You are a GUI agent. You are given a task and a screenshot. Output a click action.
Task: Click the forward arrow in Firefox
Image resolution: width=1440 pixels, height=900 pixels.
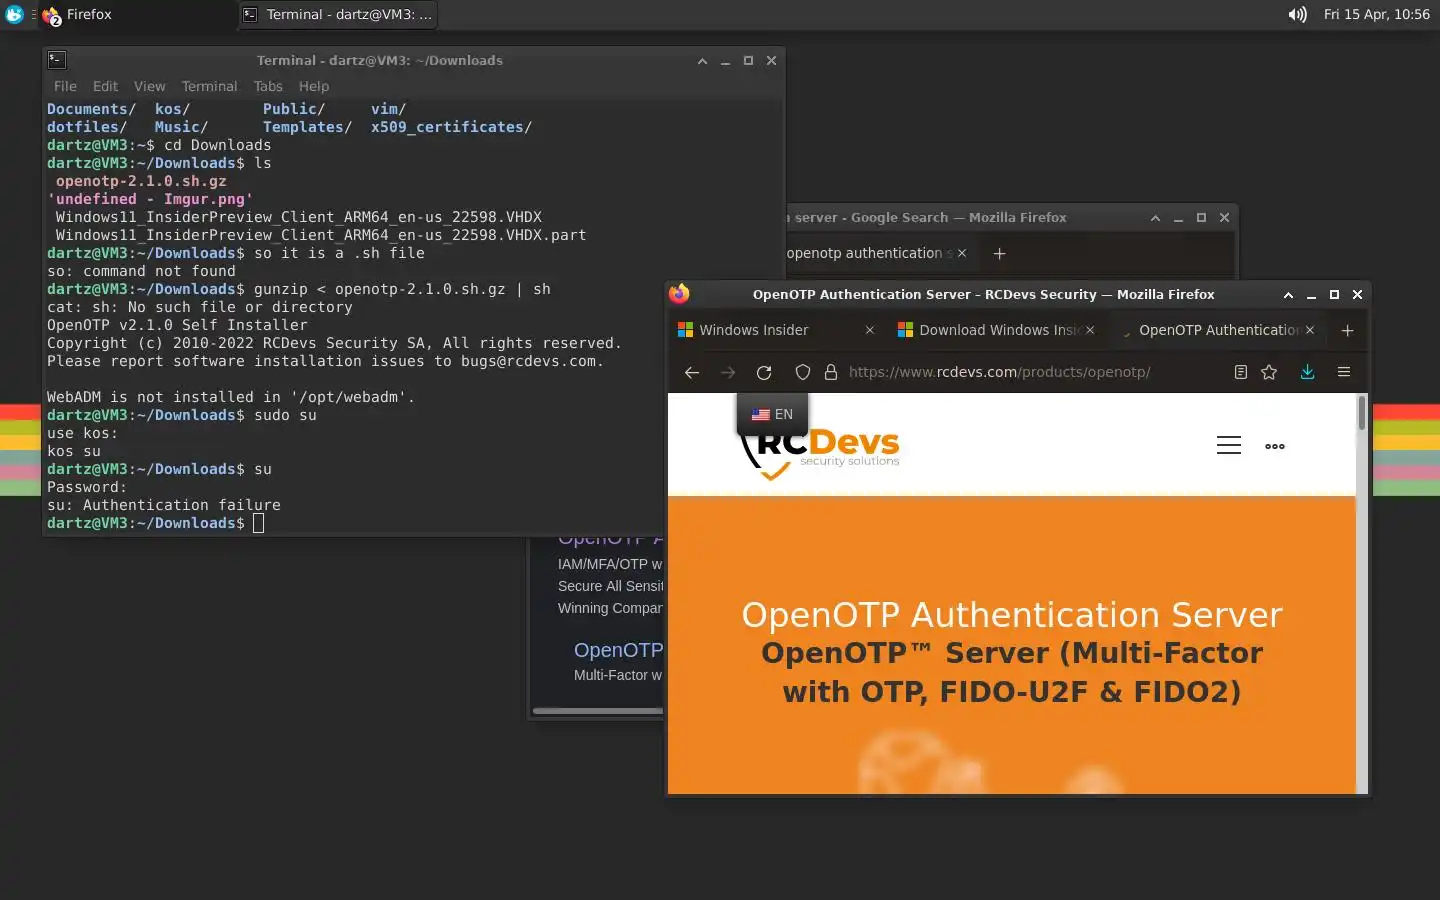pos(728,372)
